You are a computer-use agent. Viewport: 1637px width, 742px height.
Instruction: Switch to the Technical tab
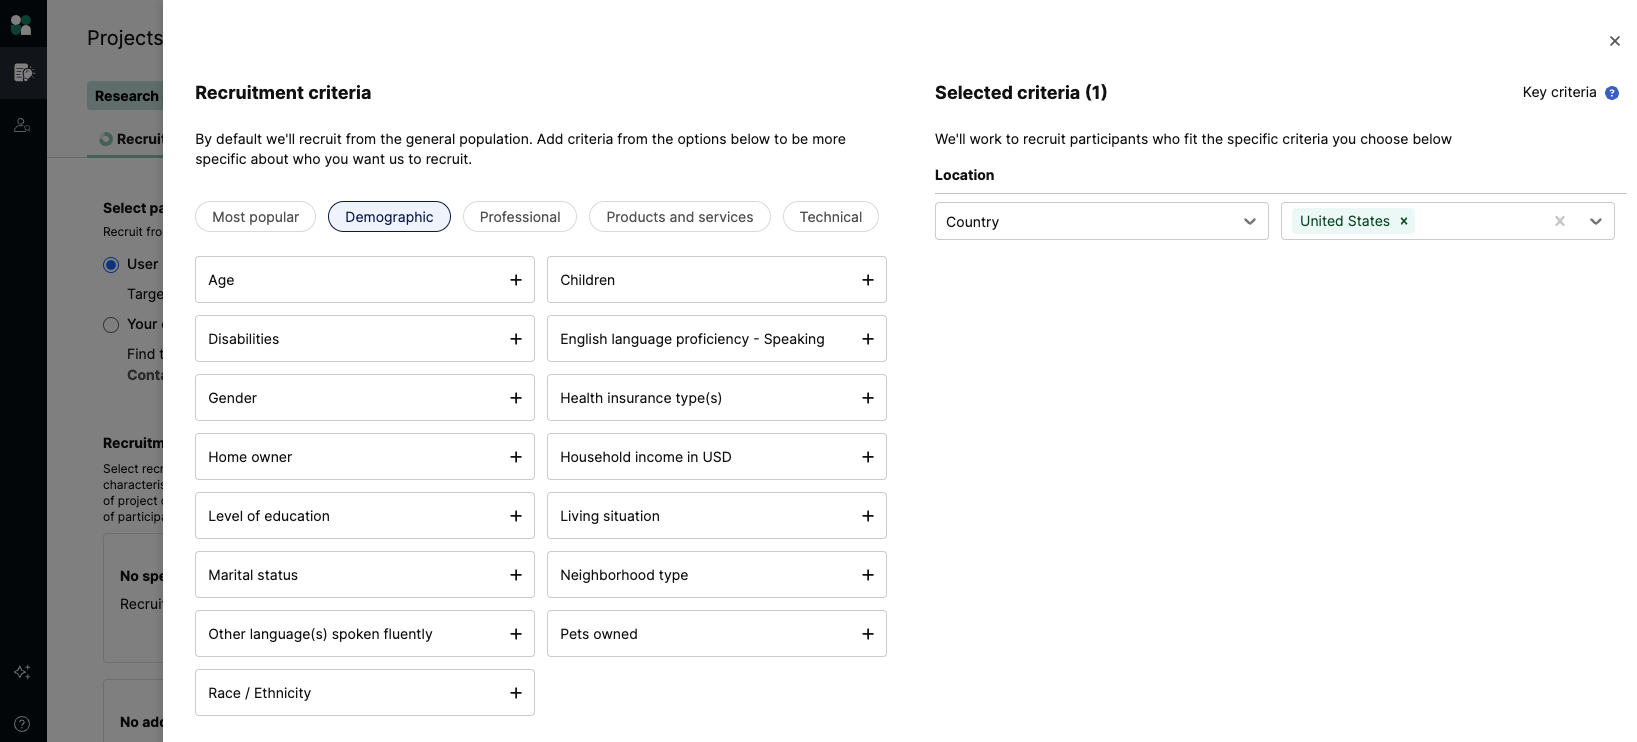[x=831, y=217]
